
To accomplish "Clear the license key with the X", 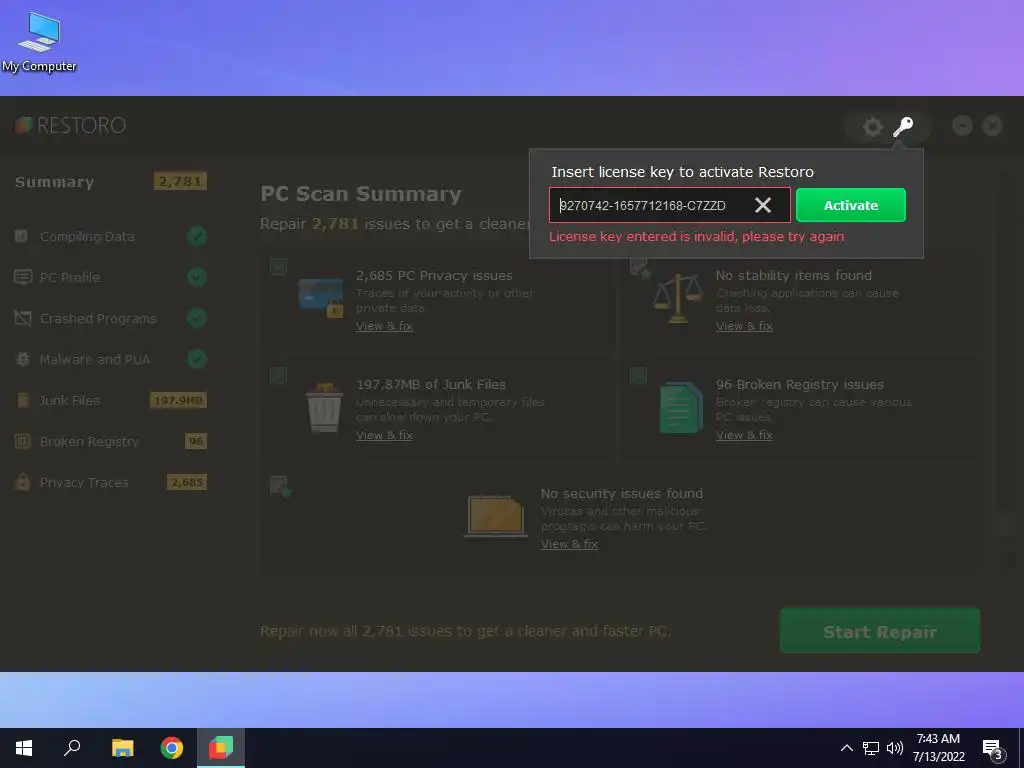I will [x=763, y=205].
